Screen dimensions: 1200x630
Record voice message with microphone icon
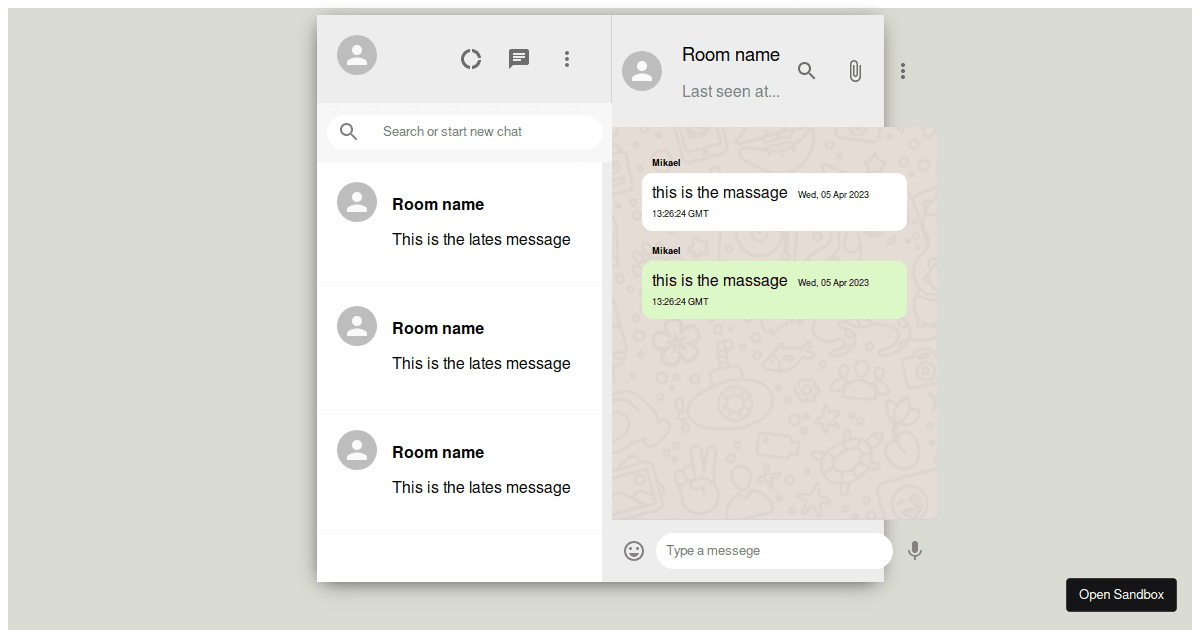tap(914, 551)
